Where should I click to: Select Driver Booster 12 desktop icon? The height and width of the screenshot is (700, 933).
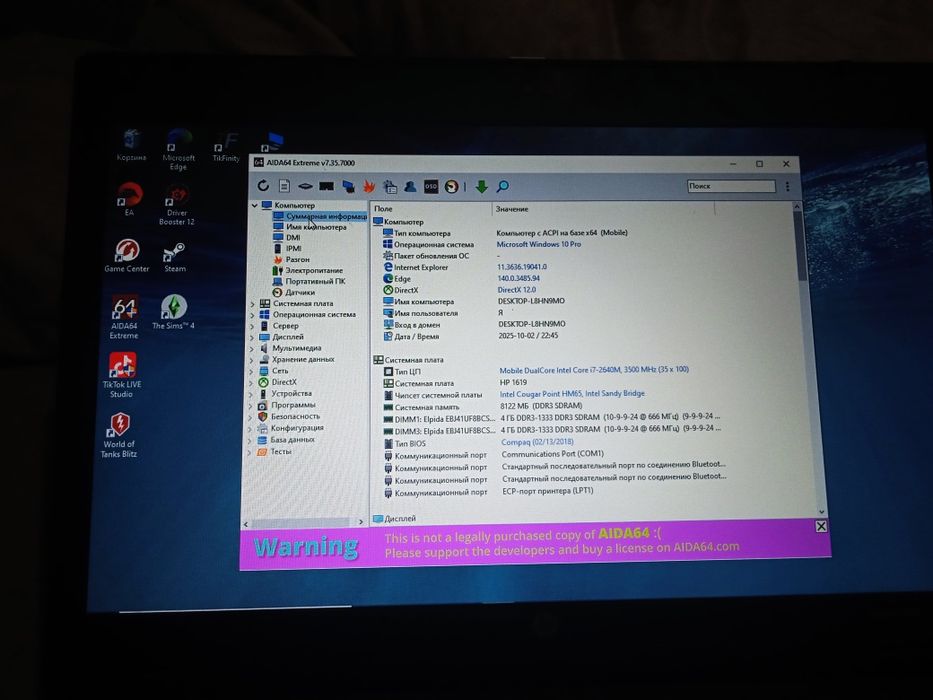[177, 205]
